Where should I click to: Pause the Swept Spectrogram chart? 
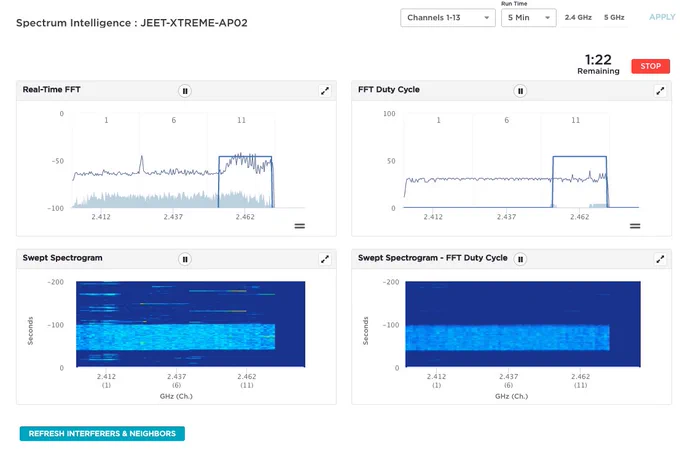tap(185, 259)
